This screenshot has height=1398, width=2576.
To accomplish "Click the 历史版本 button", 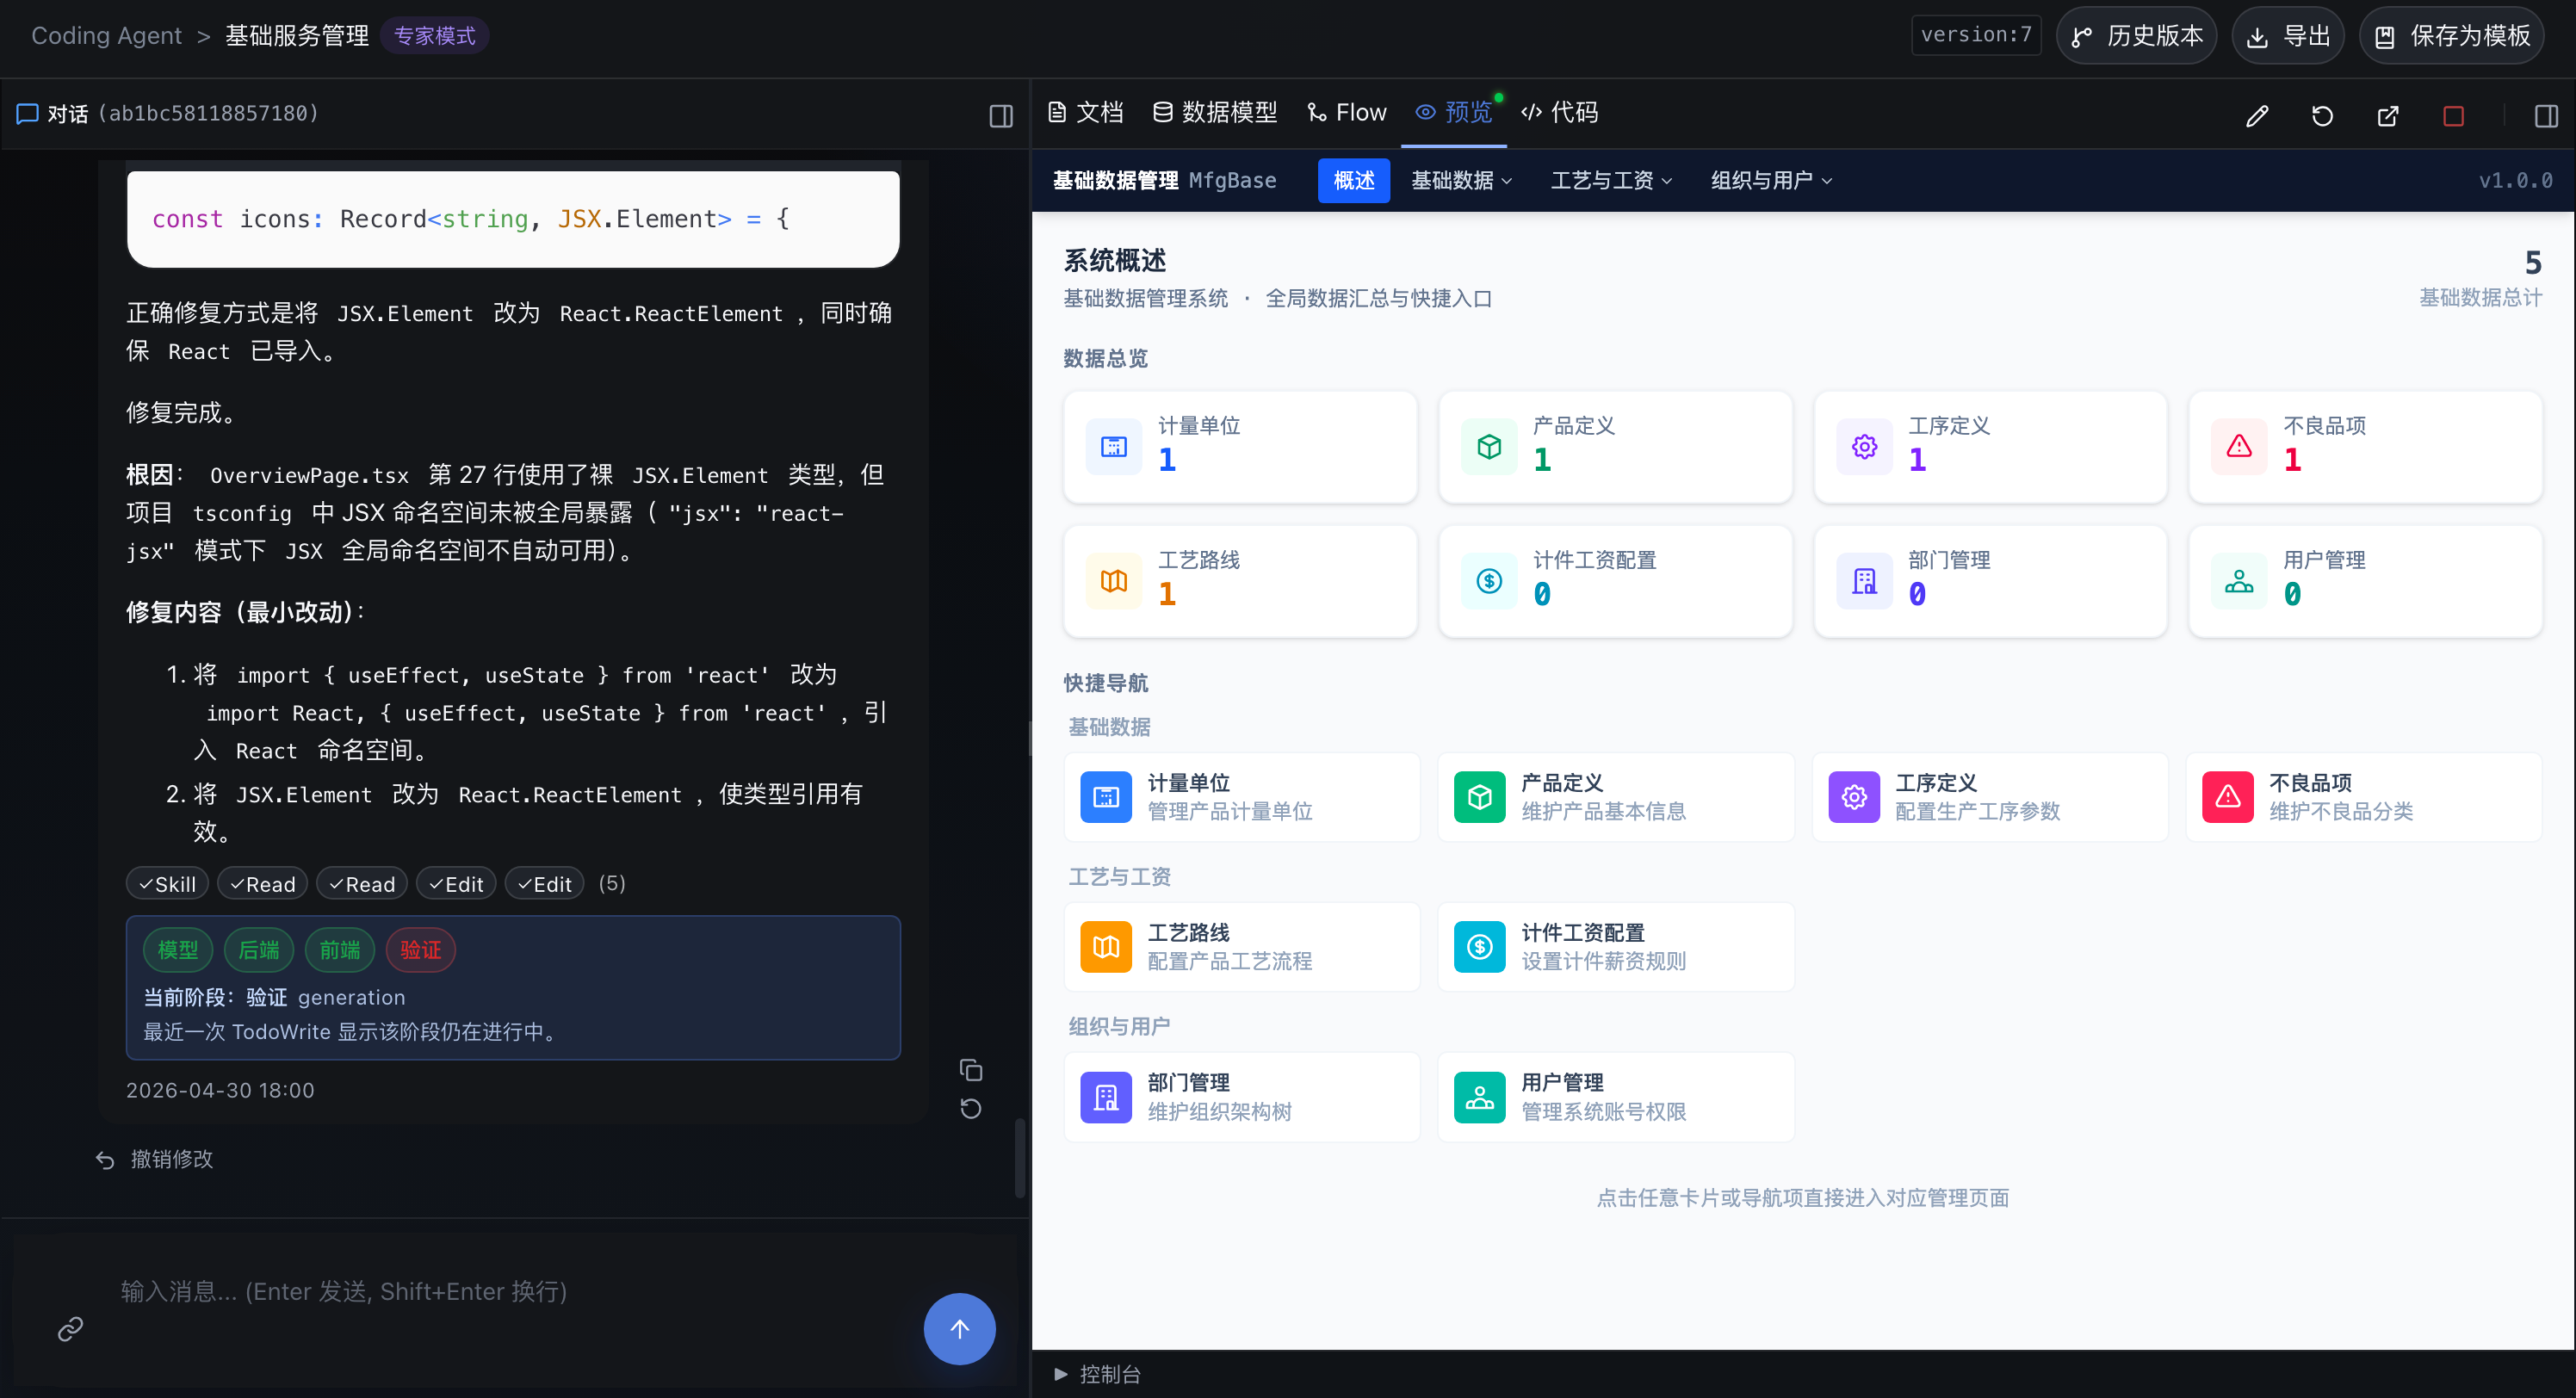I will 2137,36.
